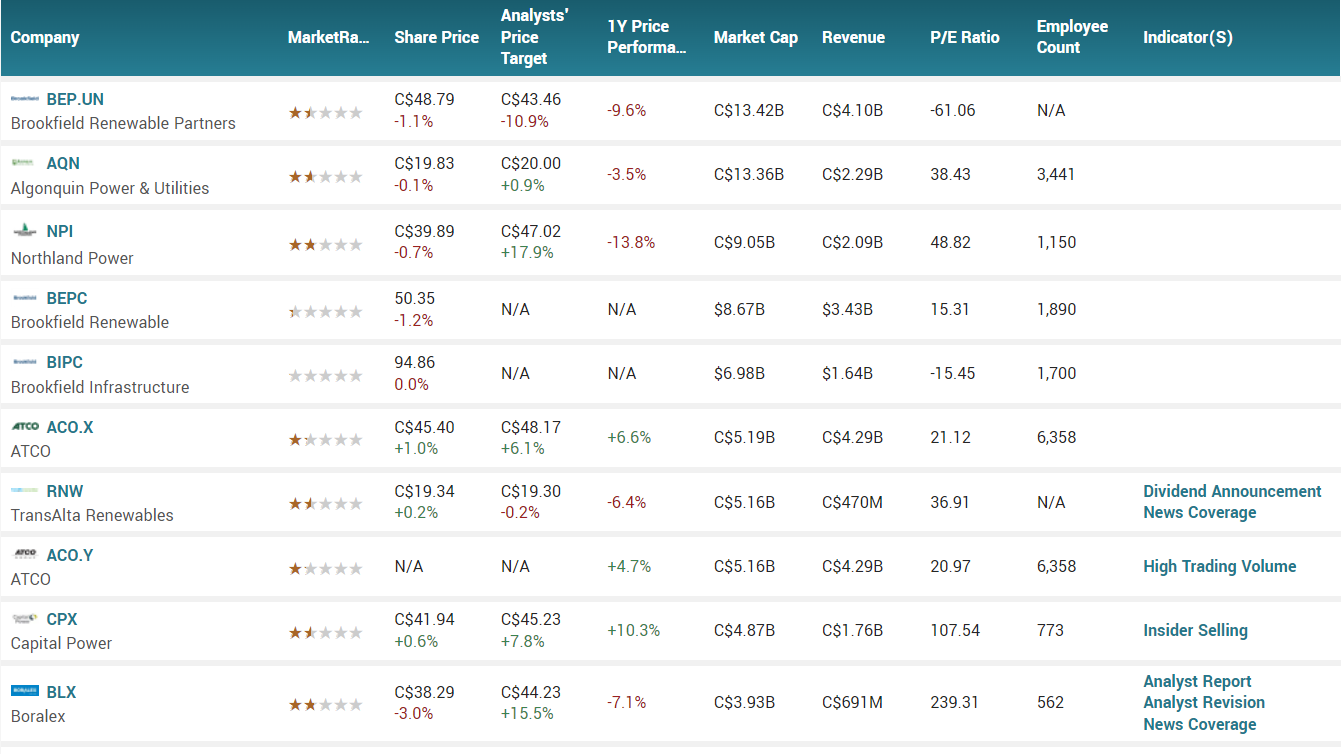Click the Brookfield Renewable logo beside BEPC
The image size is (1341, 754).
26,298
